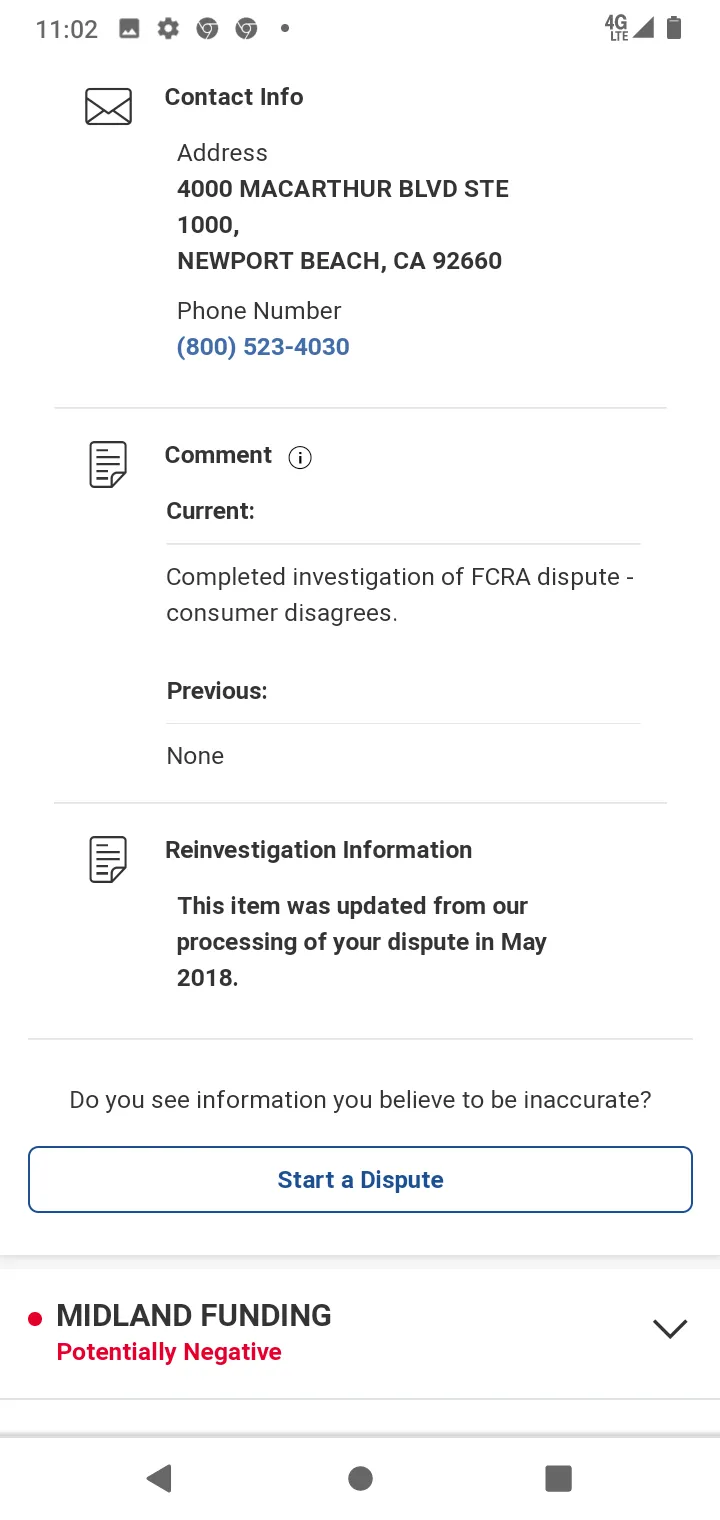Tap the image notification icon in status bar
The image size is (720, 1520).
pyautogui.click(x=129, y=29)
